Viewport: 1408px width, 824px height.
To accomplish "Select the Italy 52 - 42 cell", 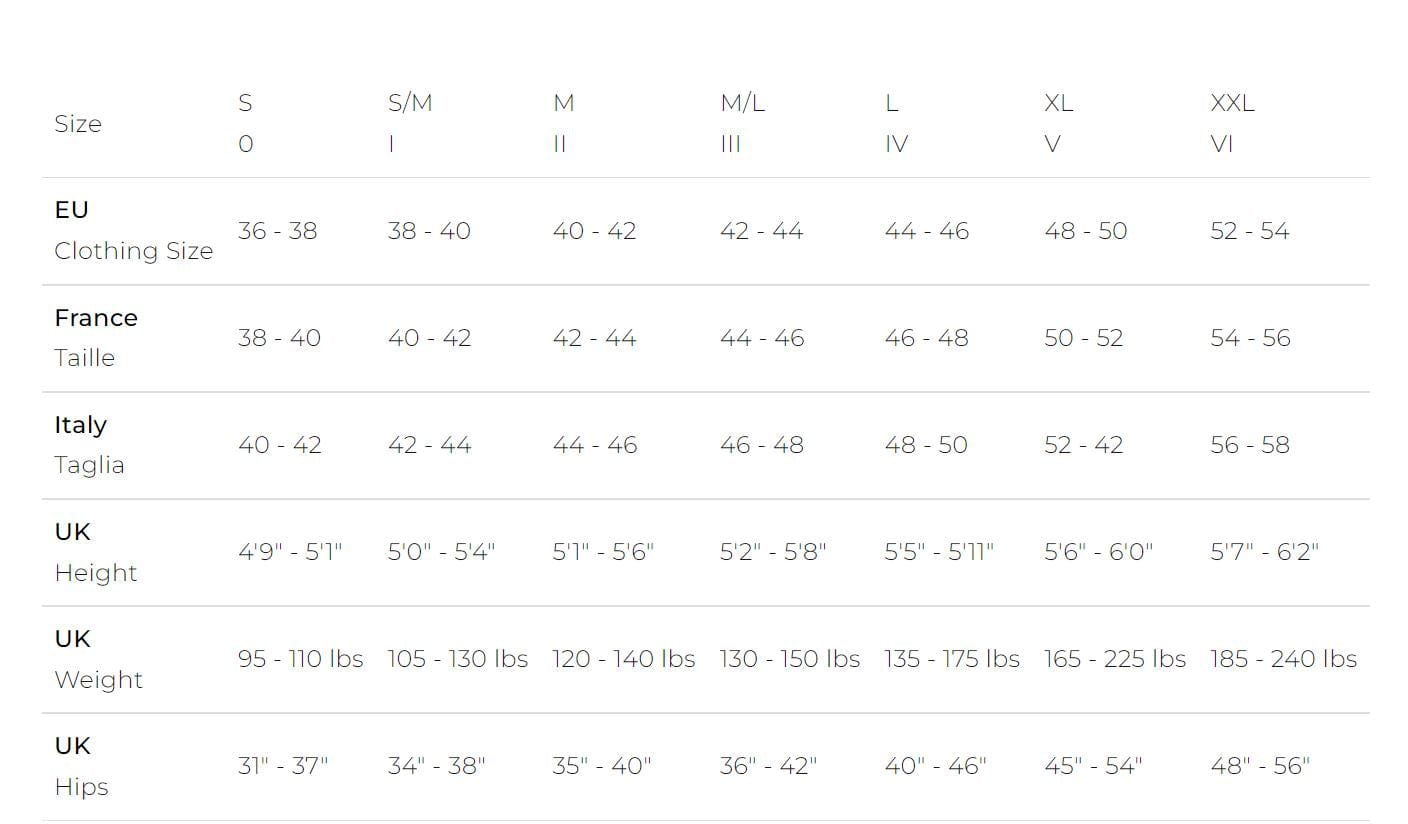I will coord(1083,445).
